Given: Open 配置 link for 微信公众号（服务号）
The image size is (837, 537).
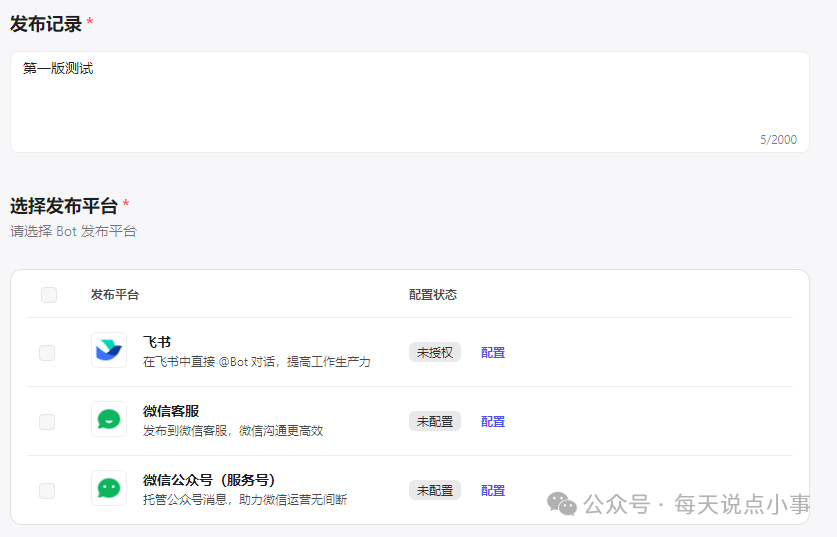Looking at the screenshot, I should 493,491.
